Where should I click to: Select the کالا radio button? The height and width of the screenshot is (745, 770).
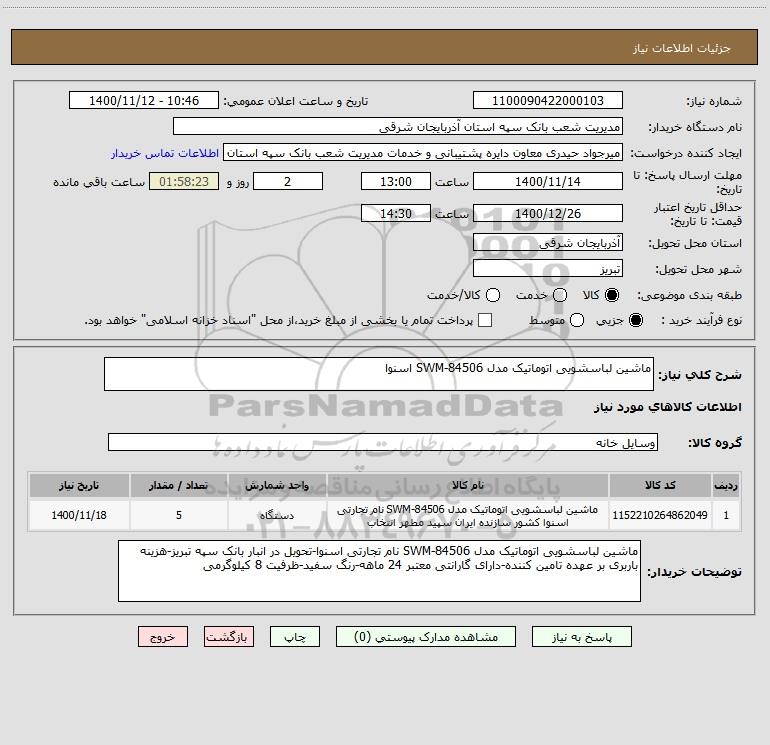(x=612, y=295)
